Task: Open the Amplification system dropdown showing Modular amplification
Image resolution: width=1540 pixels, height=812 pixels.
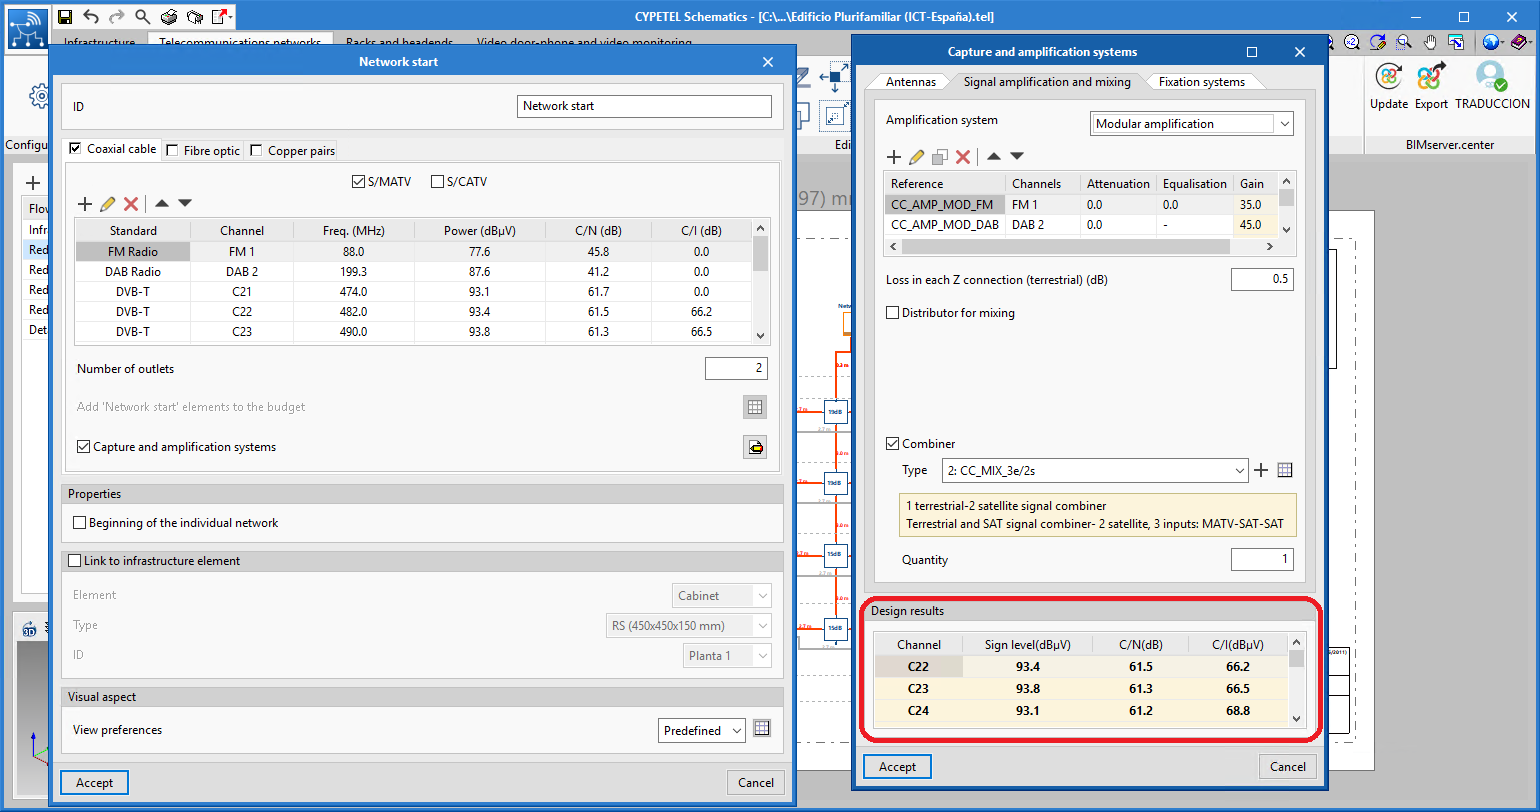Action: coord(1191,124)
